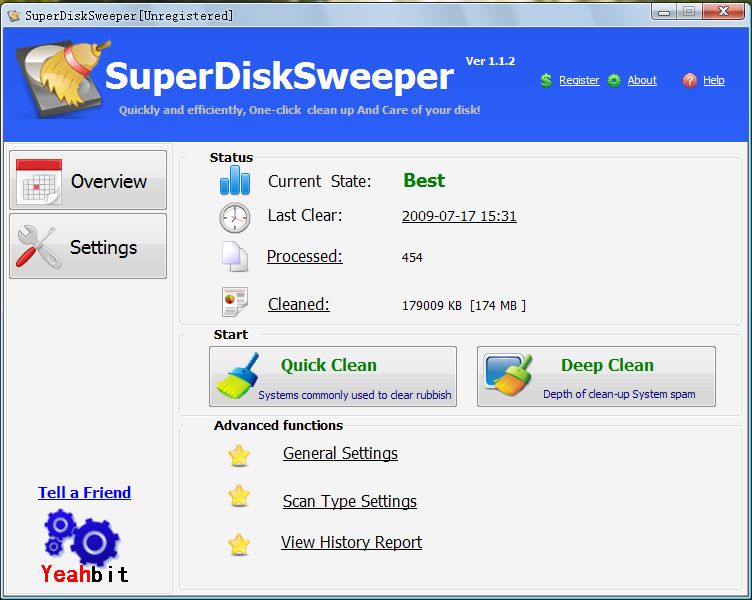Click the title bar application icon
752x600 pixels.
coord(14,16)
